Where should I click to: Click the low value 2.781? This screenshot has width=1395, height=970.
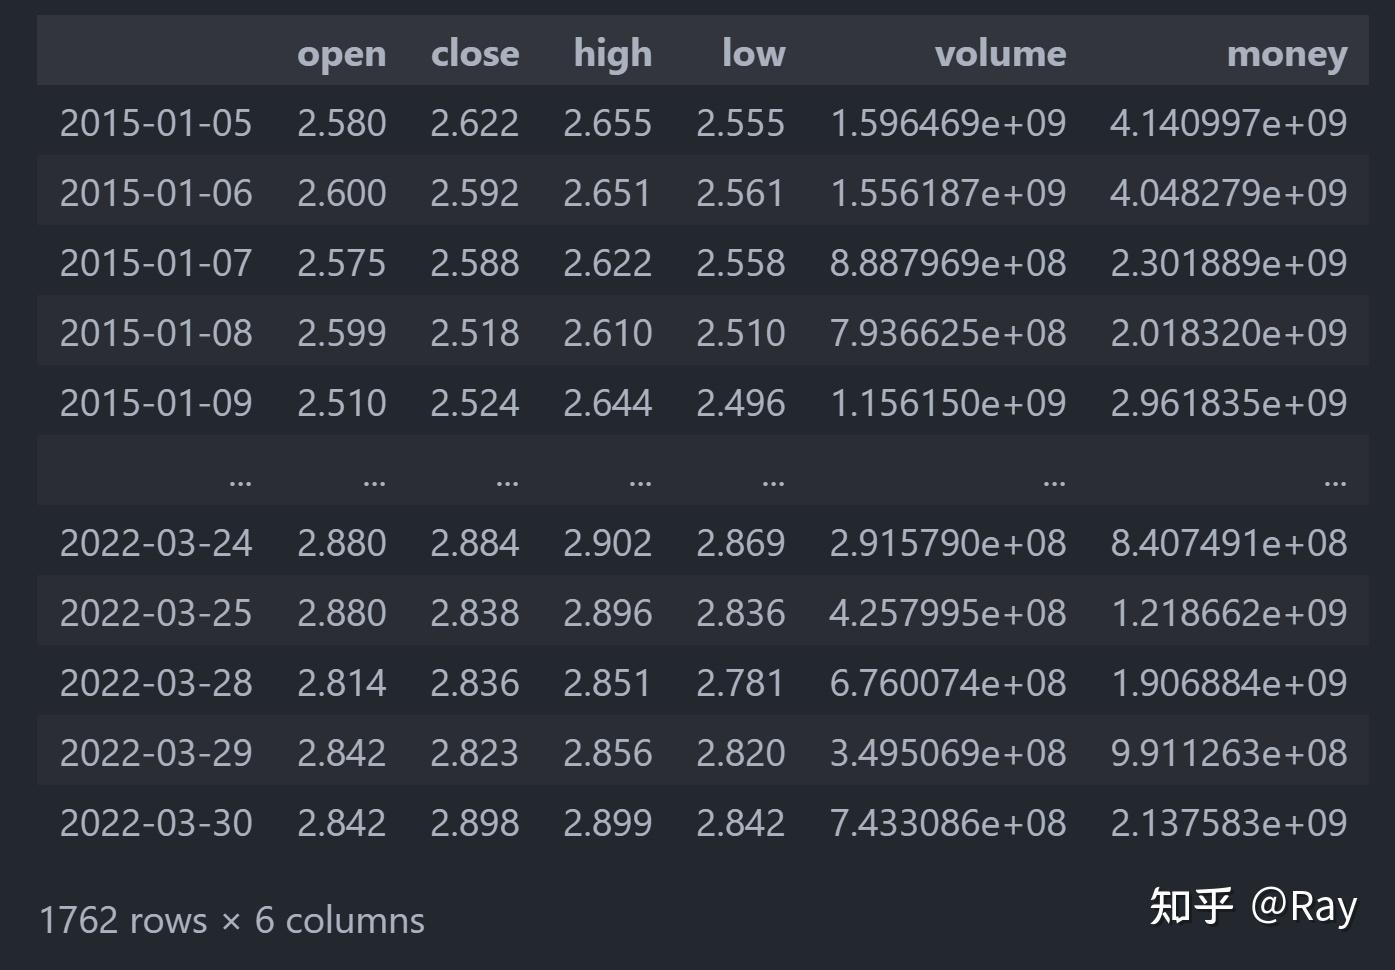(x=740, y=684)
